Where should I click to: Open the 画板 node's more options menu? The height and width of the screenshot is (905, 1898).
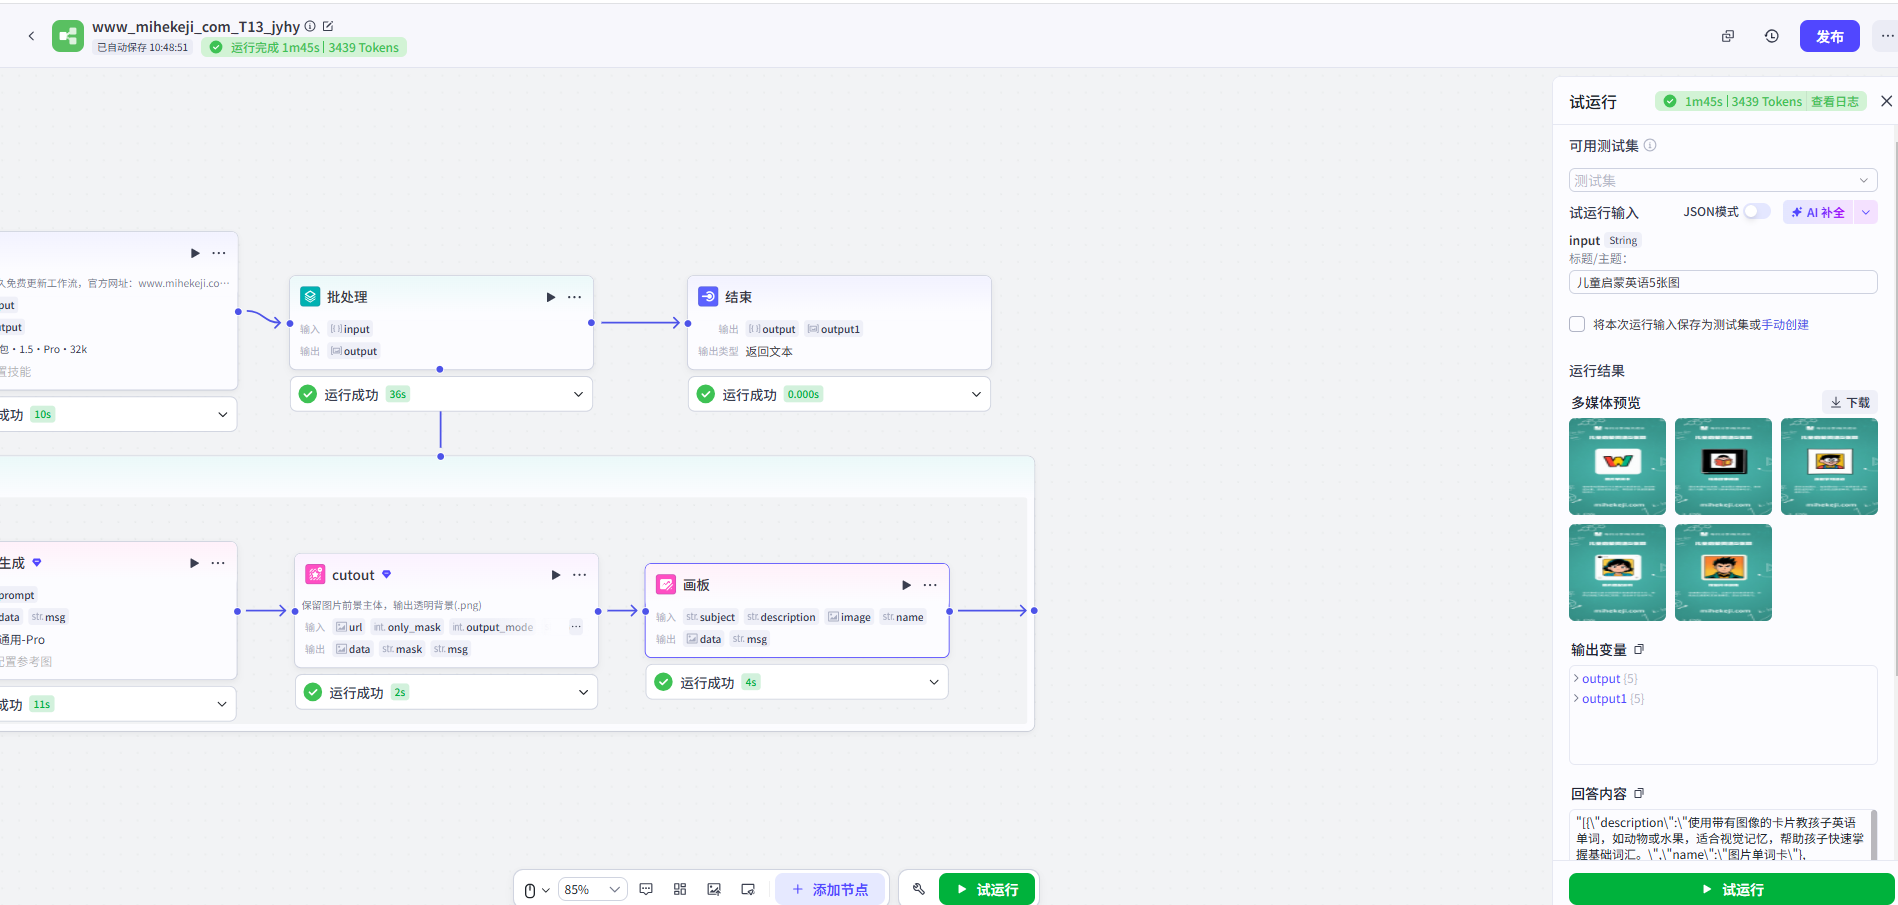930,585
